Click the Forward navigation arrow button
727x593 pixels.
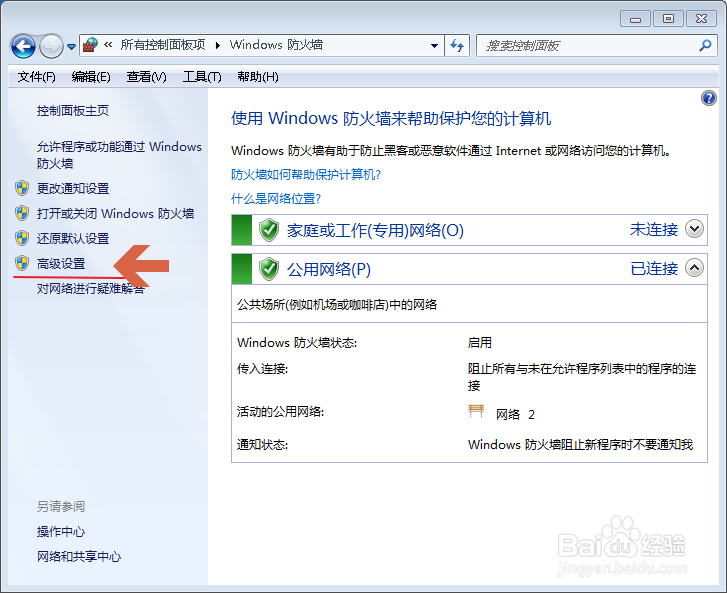pos(51,46)
